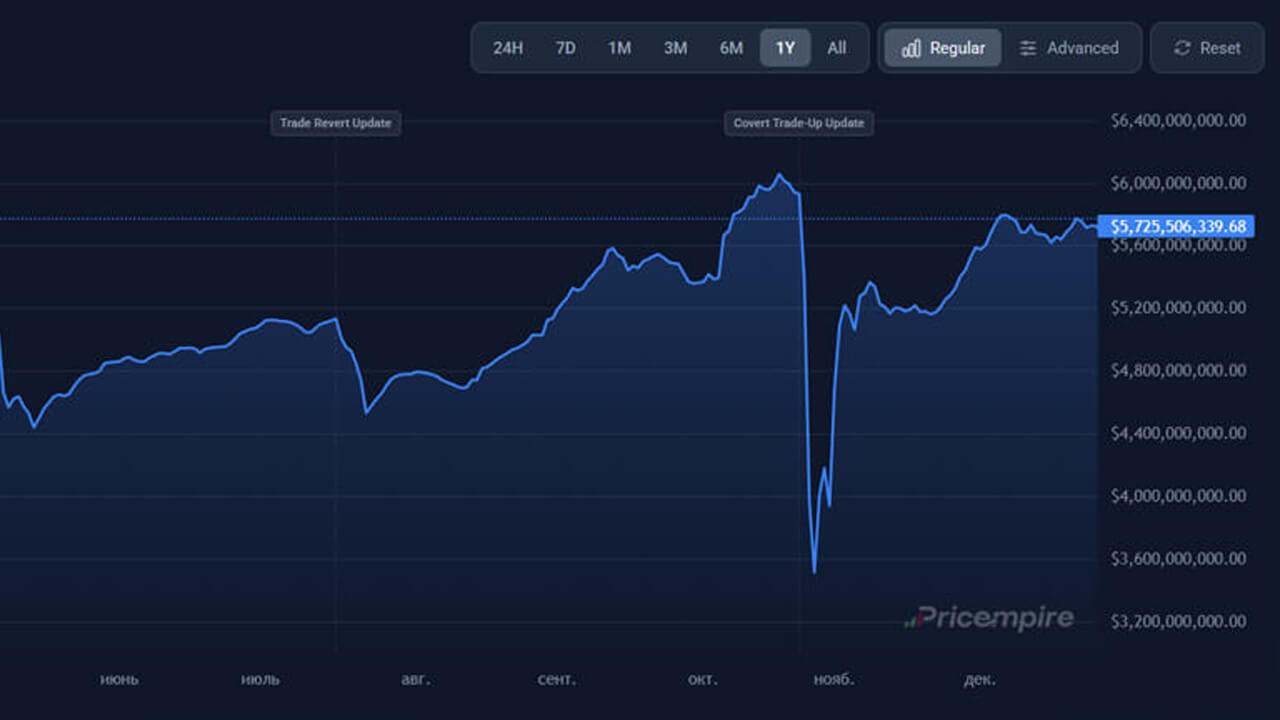The image size is (1280, 720).
Task: Click the chart's lowest dip point
Action: point(815,572)
